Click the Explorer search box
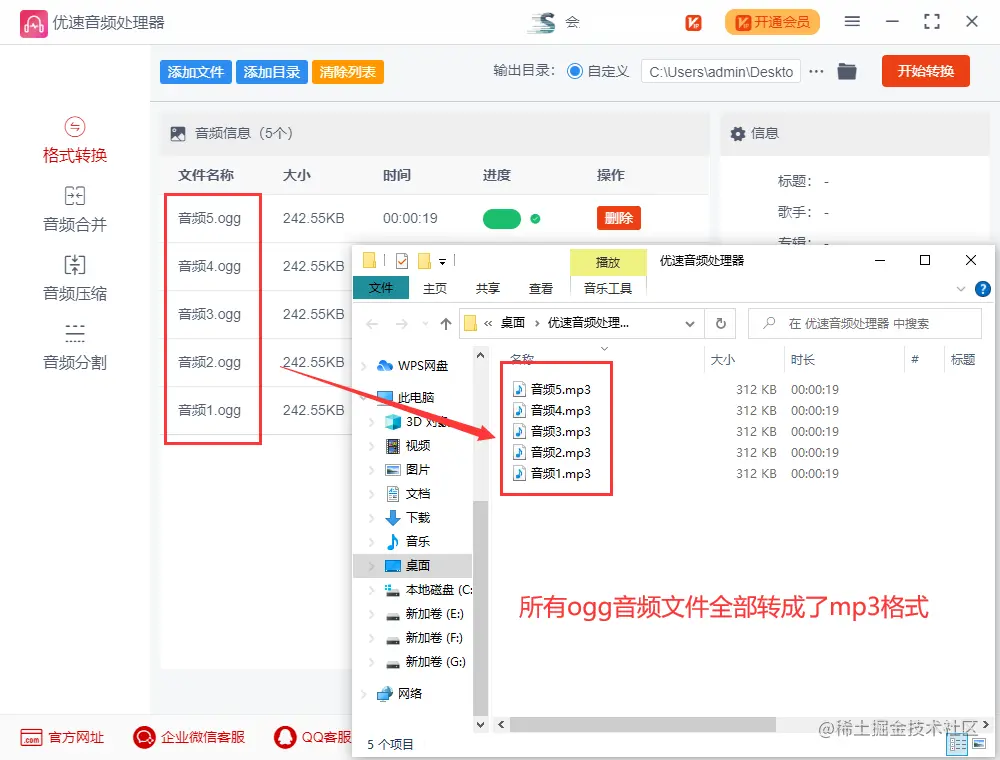 865,323
